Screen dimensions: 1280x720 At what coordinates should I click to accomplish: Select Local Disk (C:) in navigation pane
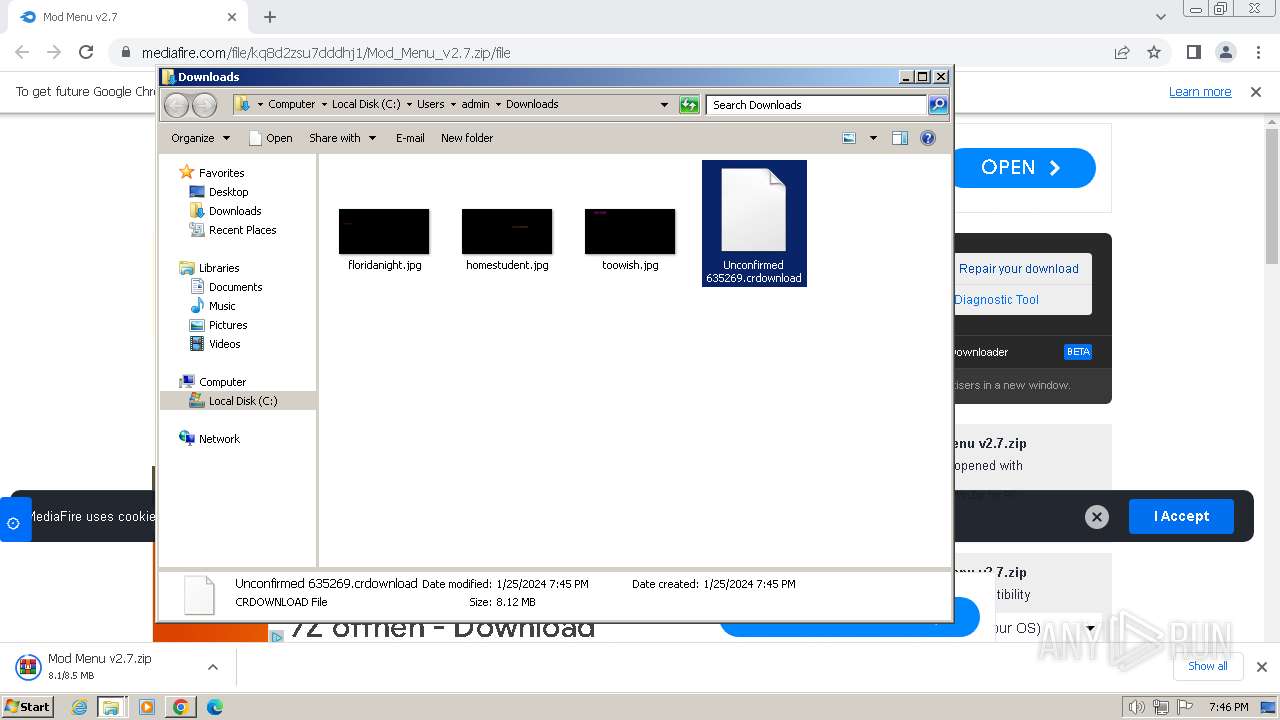coord(243,401)
